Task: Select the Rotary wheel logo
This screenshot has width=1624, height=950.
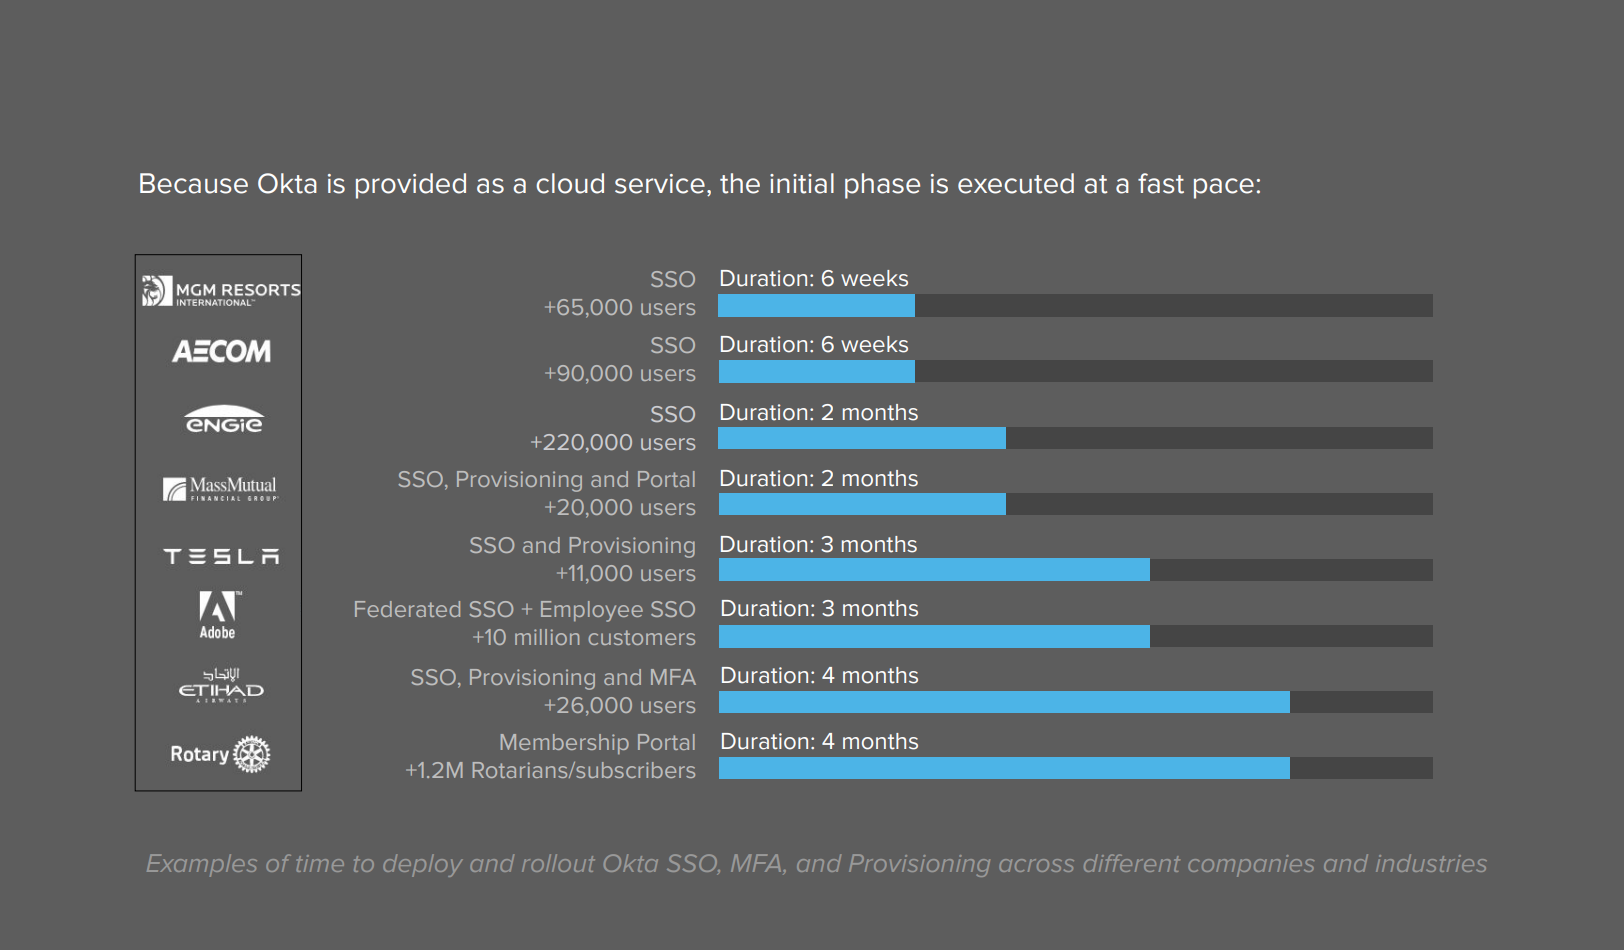Action: [x=221, y=754]
